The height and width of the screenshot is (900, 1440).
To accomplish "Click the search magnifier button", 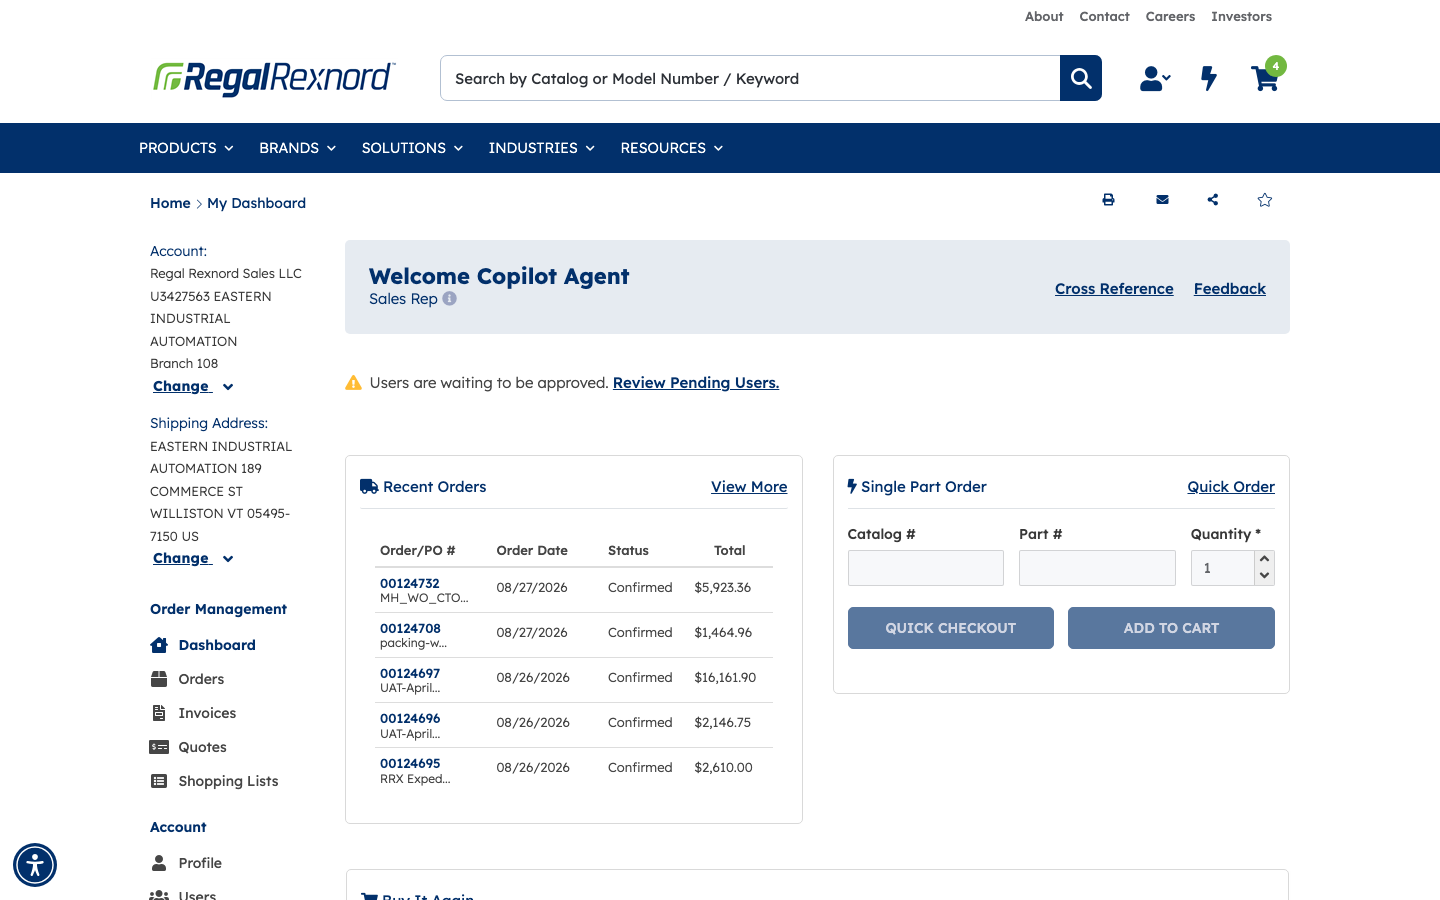I will coord(1081,78).
